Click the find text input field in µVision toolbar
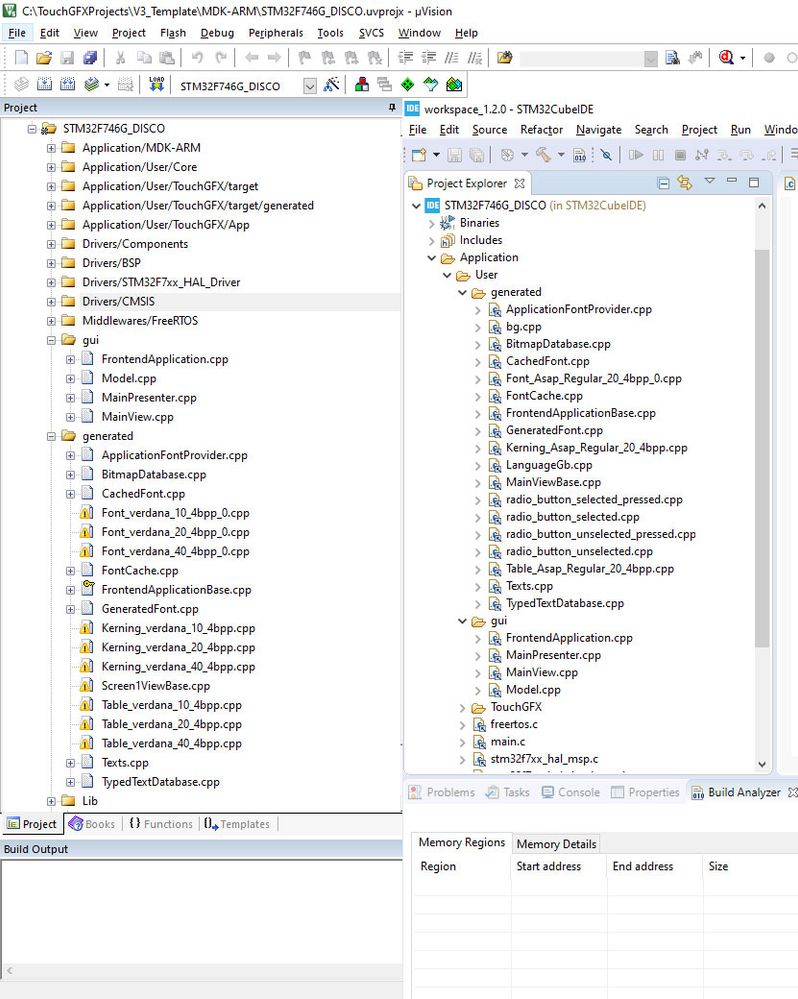 pos(582,59)
